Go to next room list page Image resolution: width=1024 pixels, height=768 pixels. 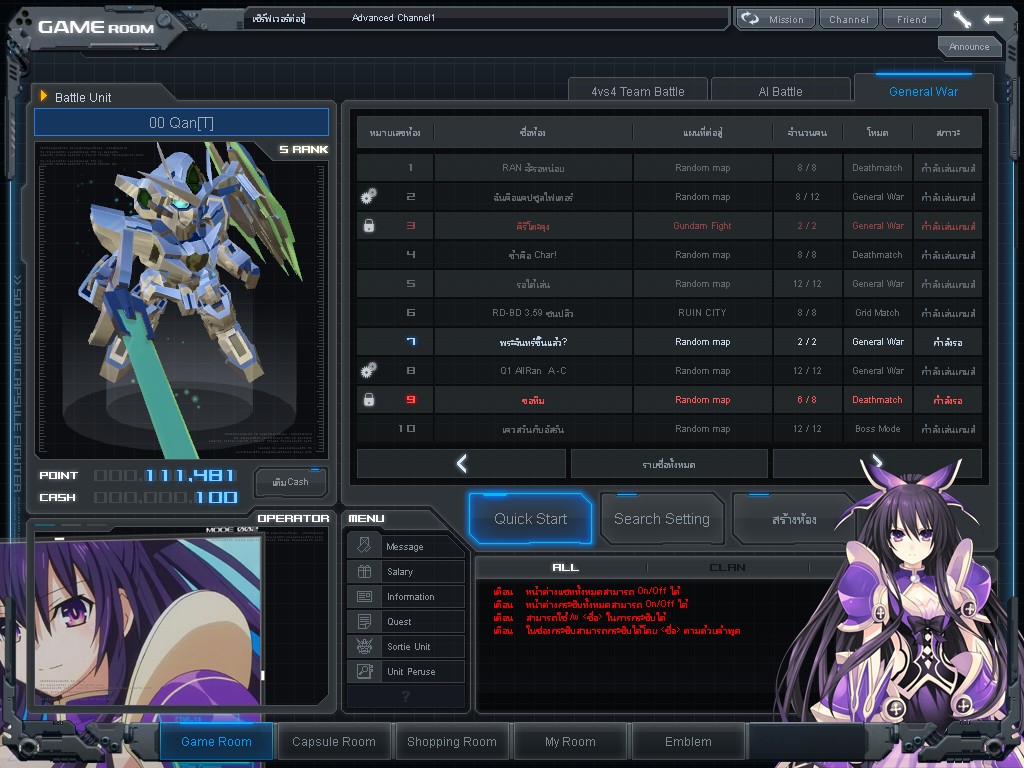877,464
